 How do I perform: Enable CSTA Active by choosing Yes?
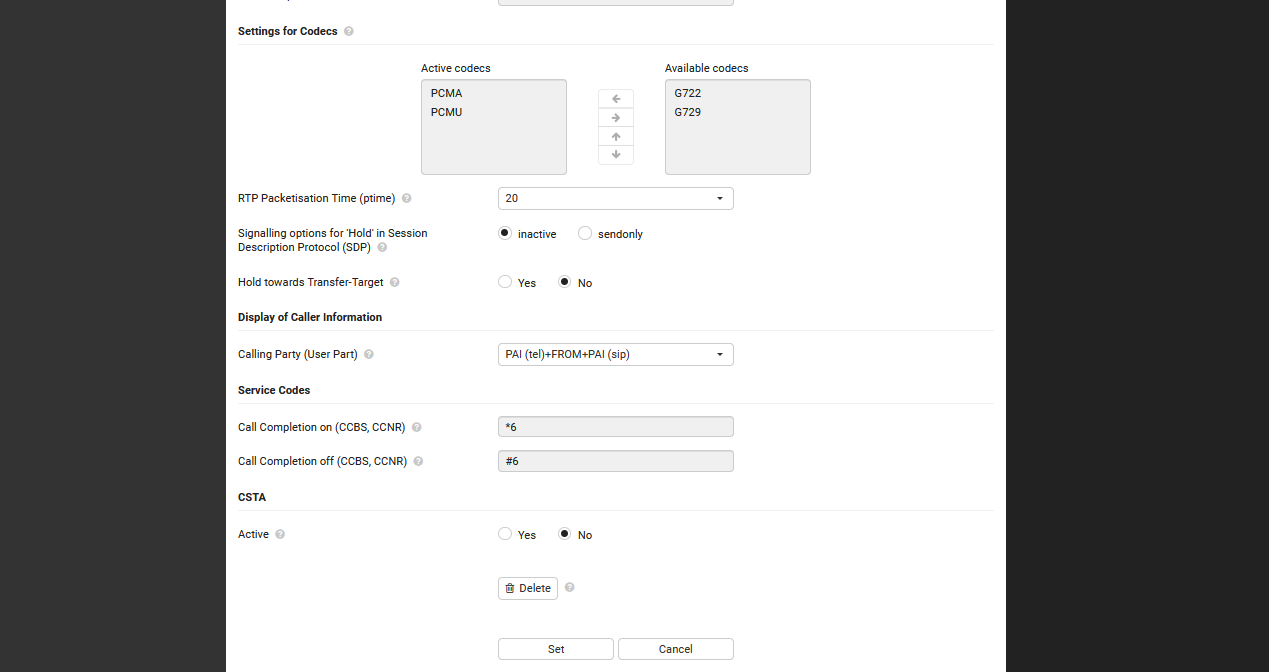pos(505,534)
